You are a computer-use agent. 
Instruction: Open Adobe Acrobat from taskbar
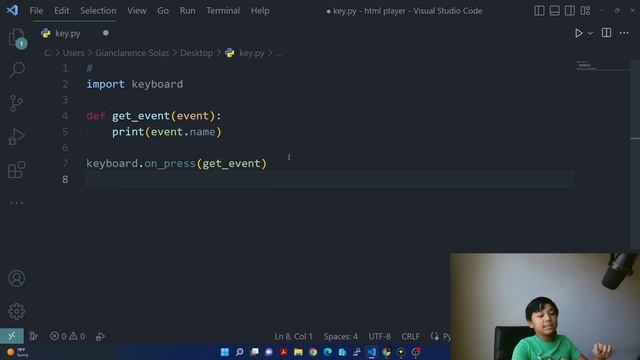click(x=283, y=352)
